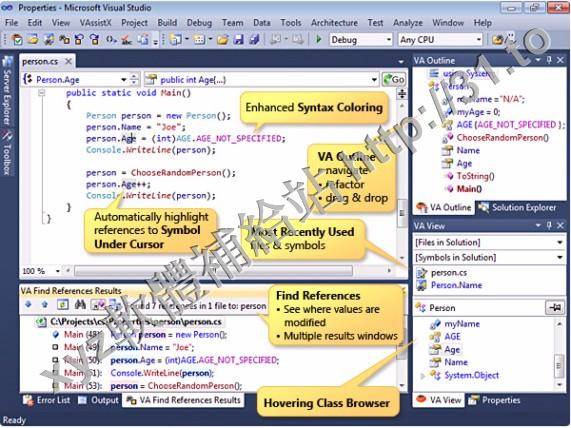
Task: Click the Open File folder toolbar icon
Action: click(x=223, y=39)
